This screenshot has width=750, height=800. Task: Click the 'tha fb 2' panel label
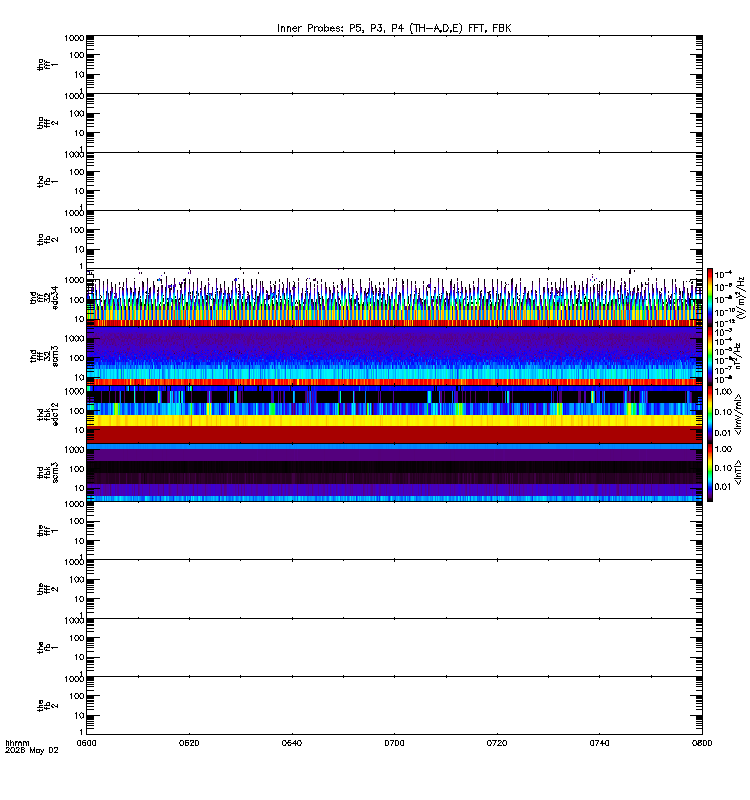coord(47,239)
